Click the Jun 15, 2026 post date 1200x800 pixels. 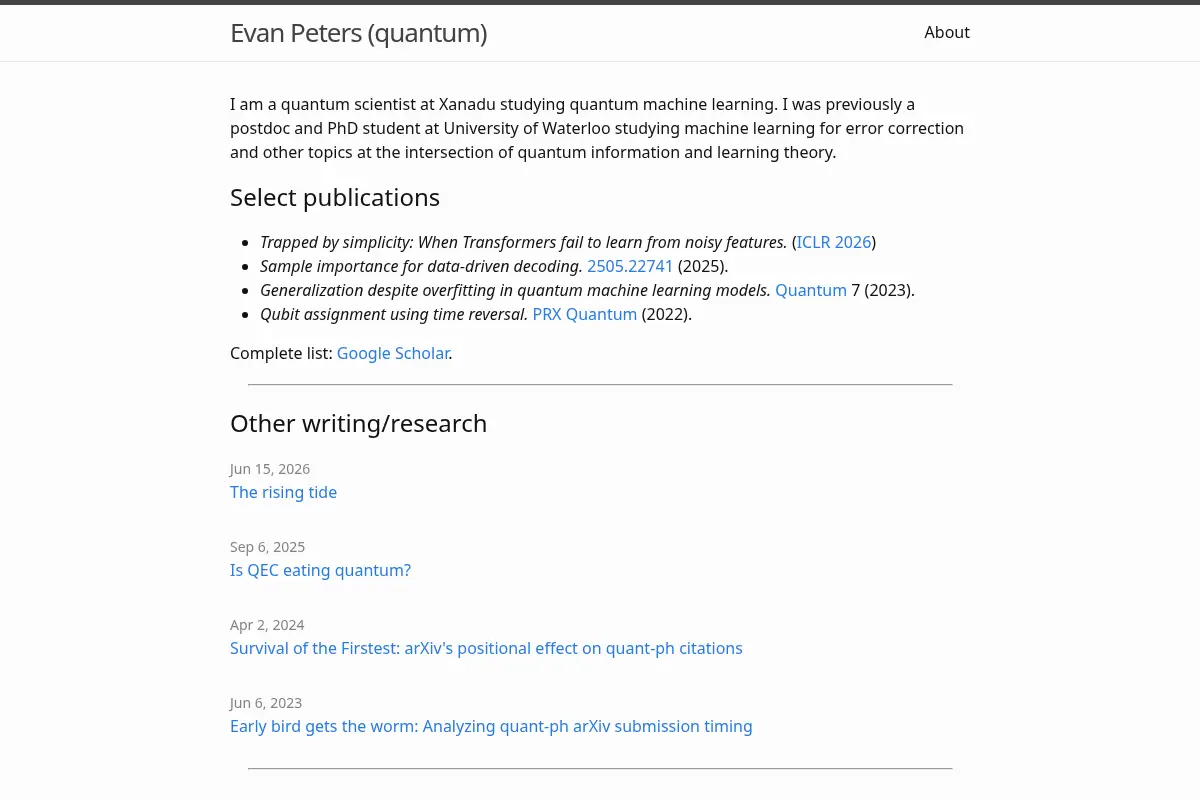click(270, 469)
